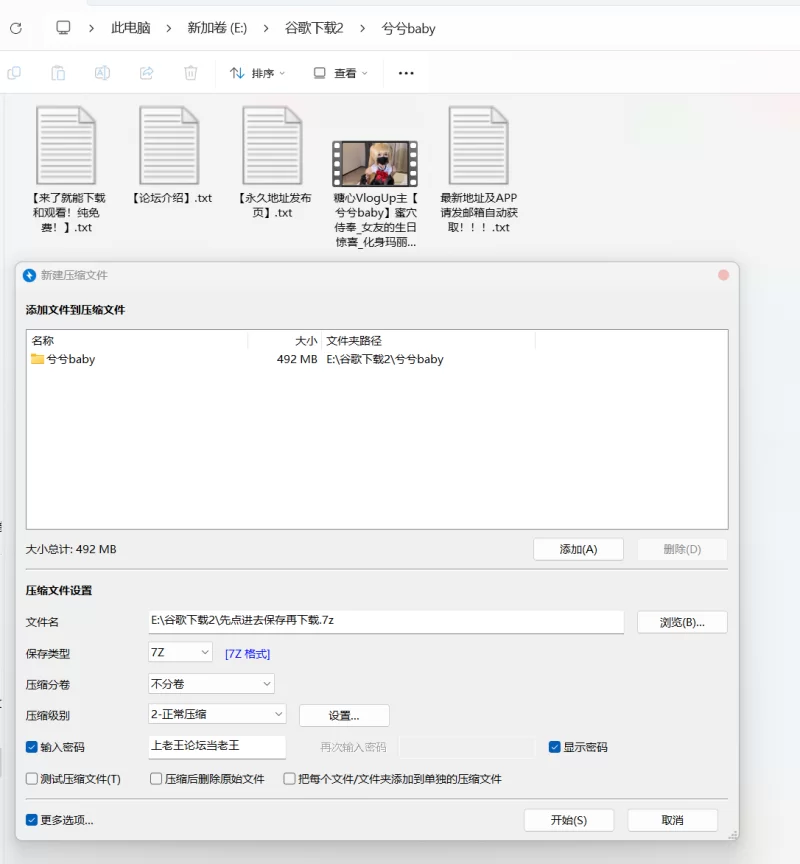Click the 兮兮baby breadcrumb segment
The height and width of the screenshot is (864, 800).
point(408,28)
